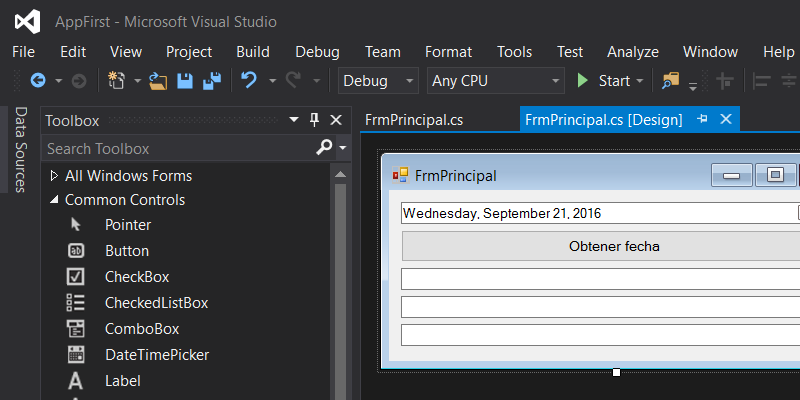
Task: Click the Toolbox search magnifier icon
Action: (324, 147)
